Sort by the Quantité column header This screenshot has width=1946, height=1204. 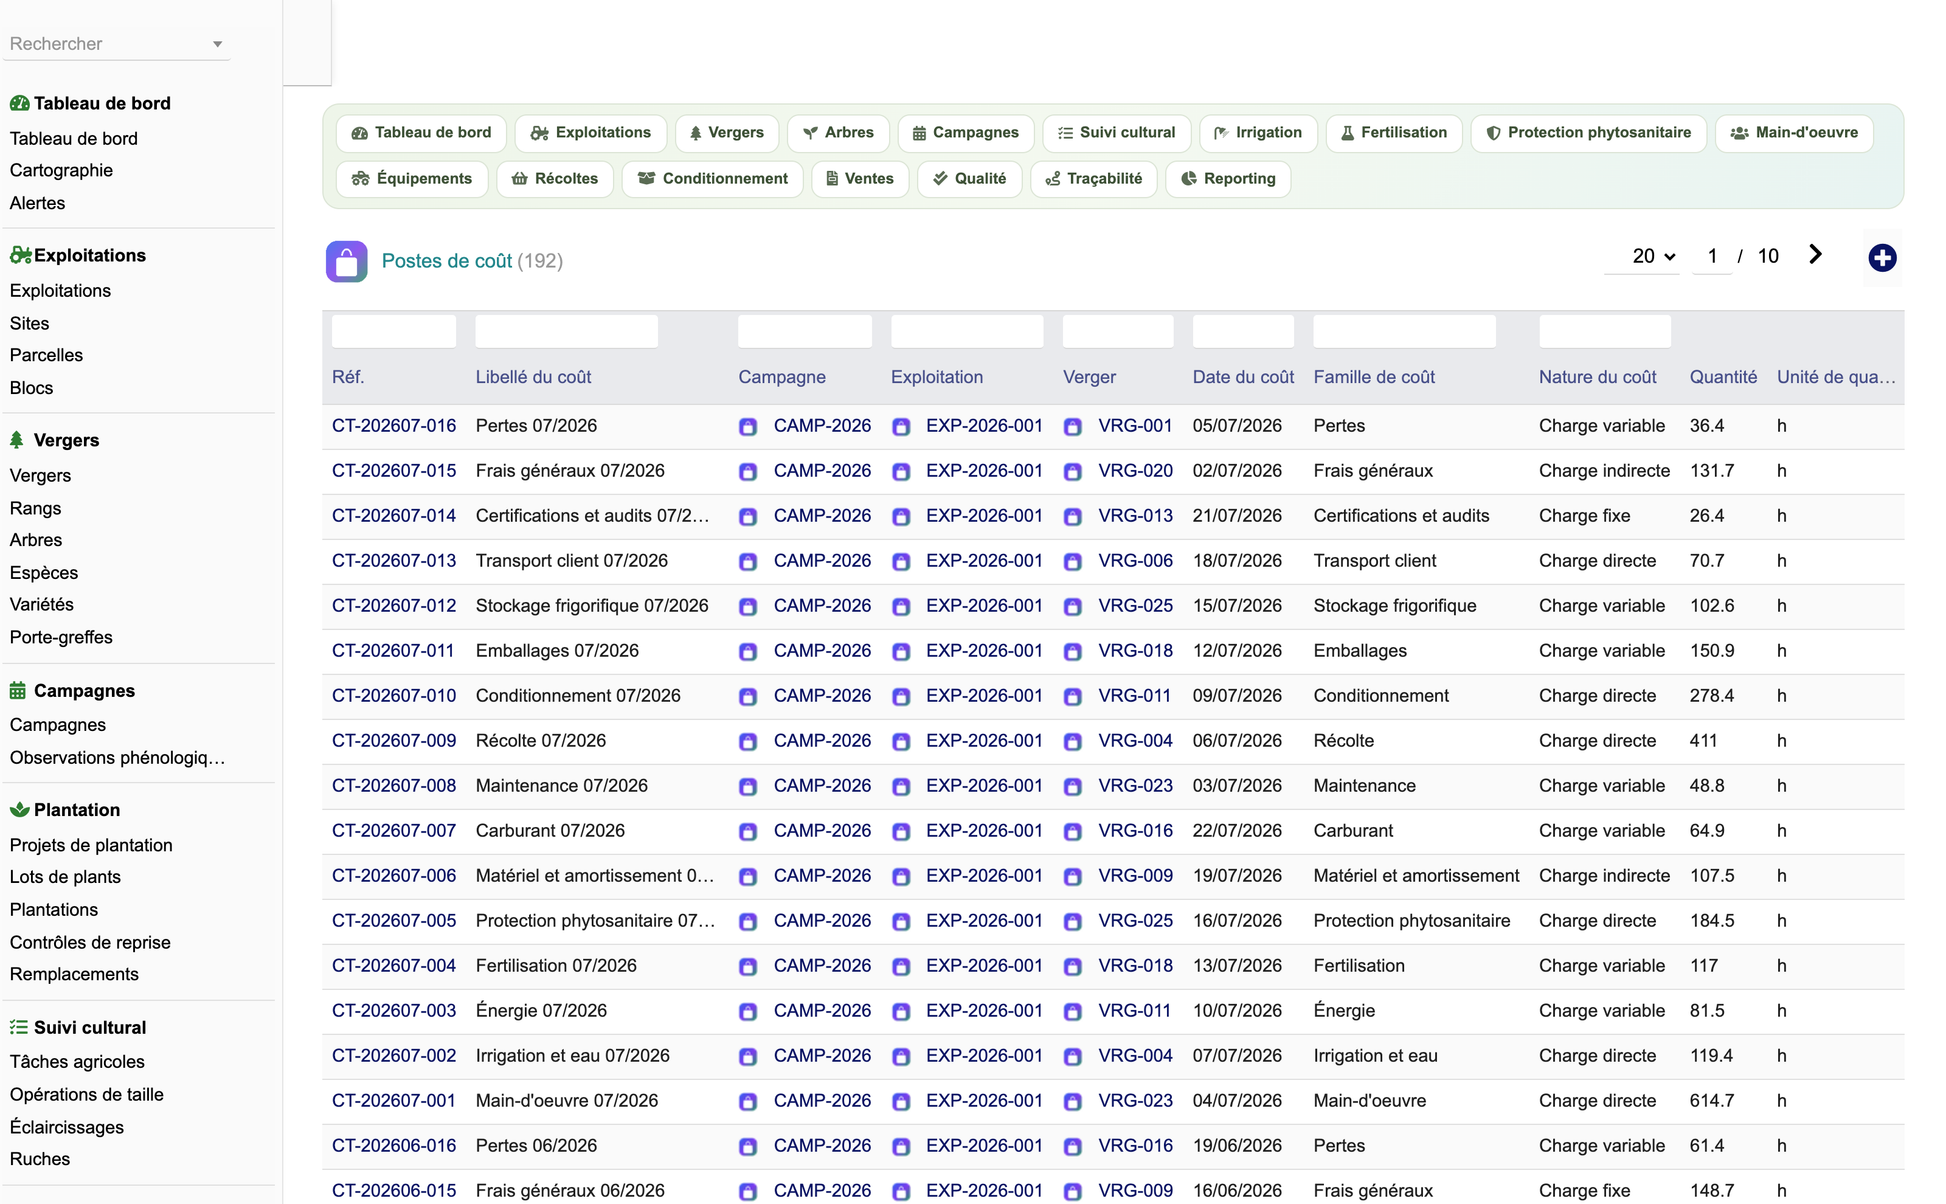point(1723,377)
